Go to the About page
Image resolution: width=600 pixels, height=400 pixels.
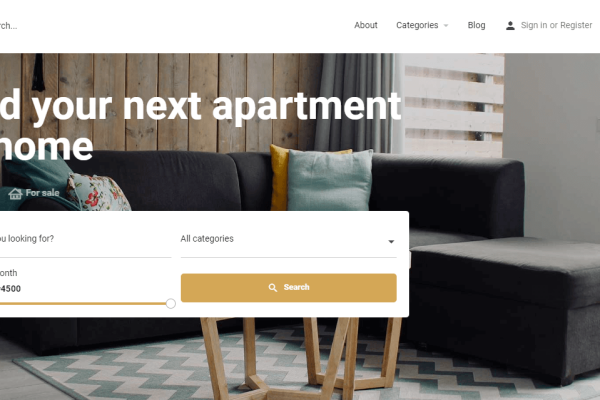[x=365, y=25]
